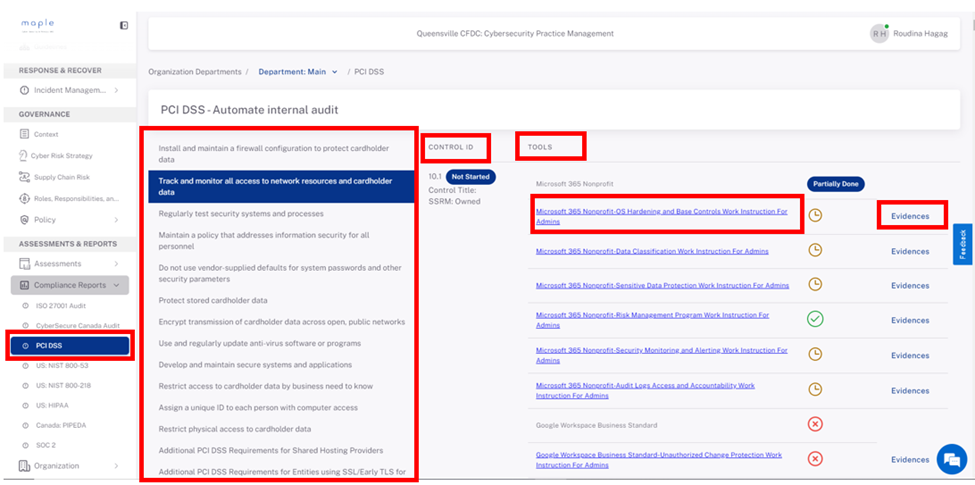Open Risk Management Program Work Instruction link
The width and height of the screenshot is (975, 485).
[652, 320]
